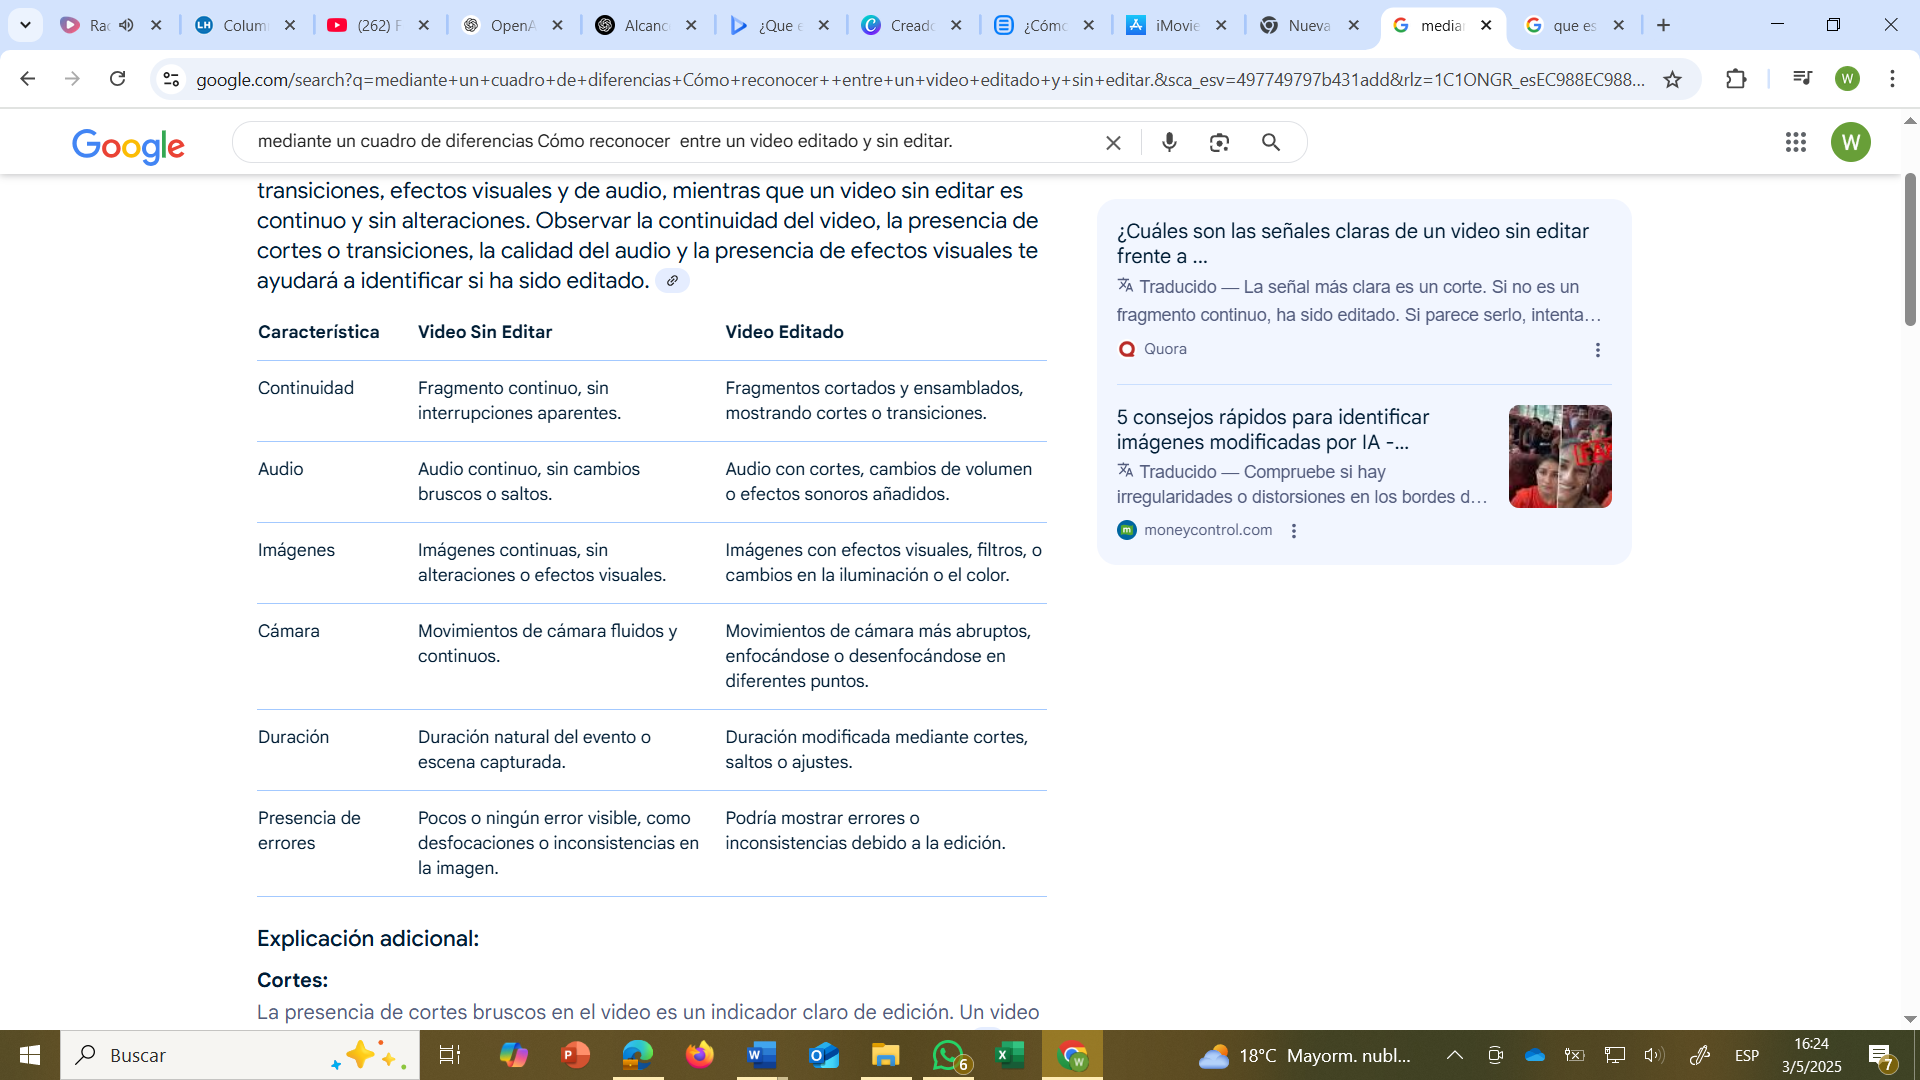This screenshot has width=1920, height=1080.
Task: Open Copilot from taskbar
Action: 514,1055
